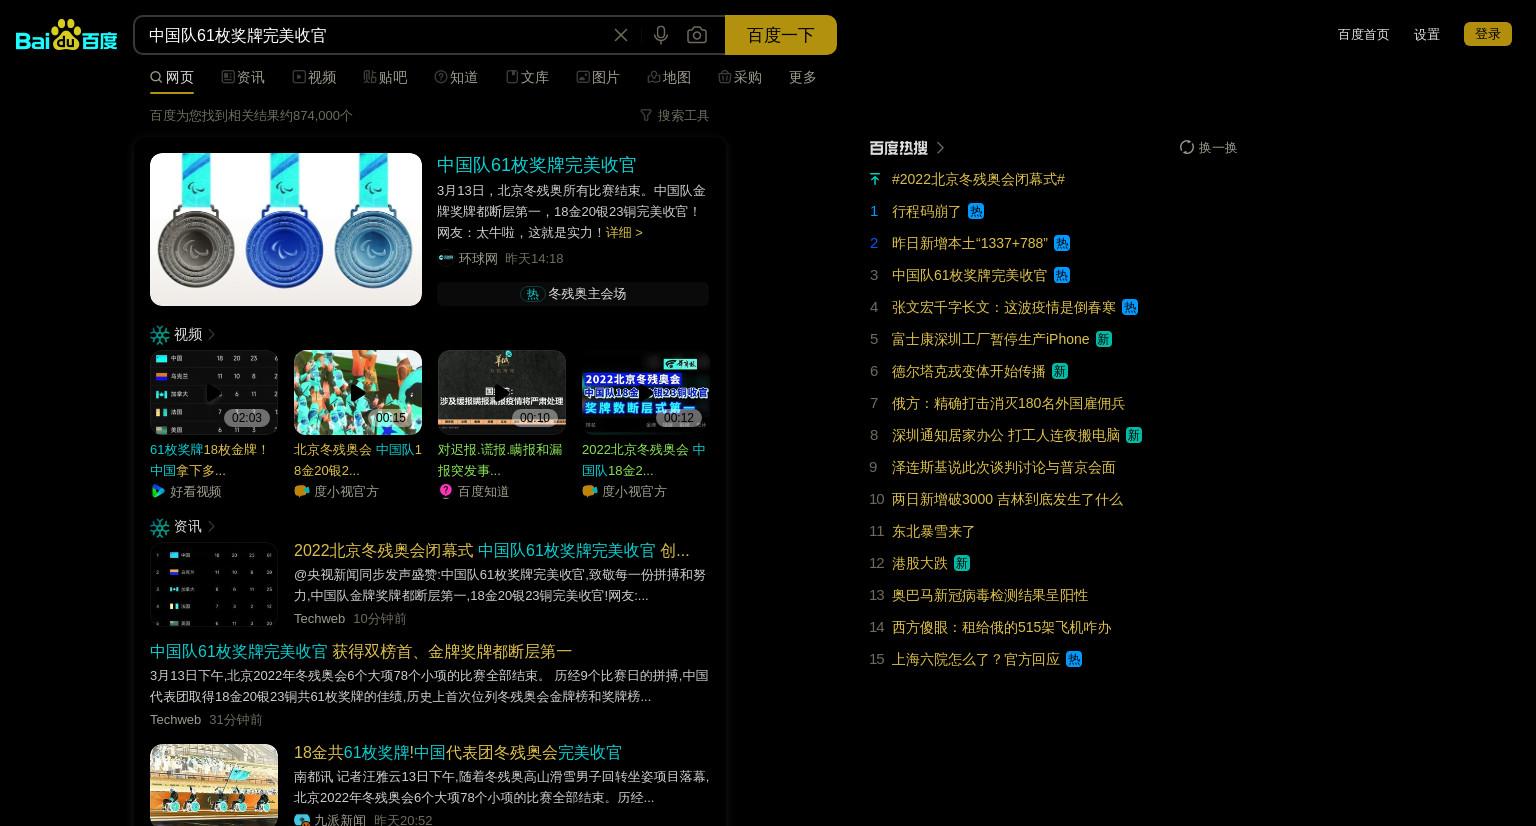1536x826 pixels.
Task: Select the 网页 tab
Action: point(172,77)
